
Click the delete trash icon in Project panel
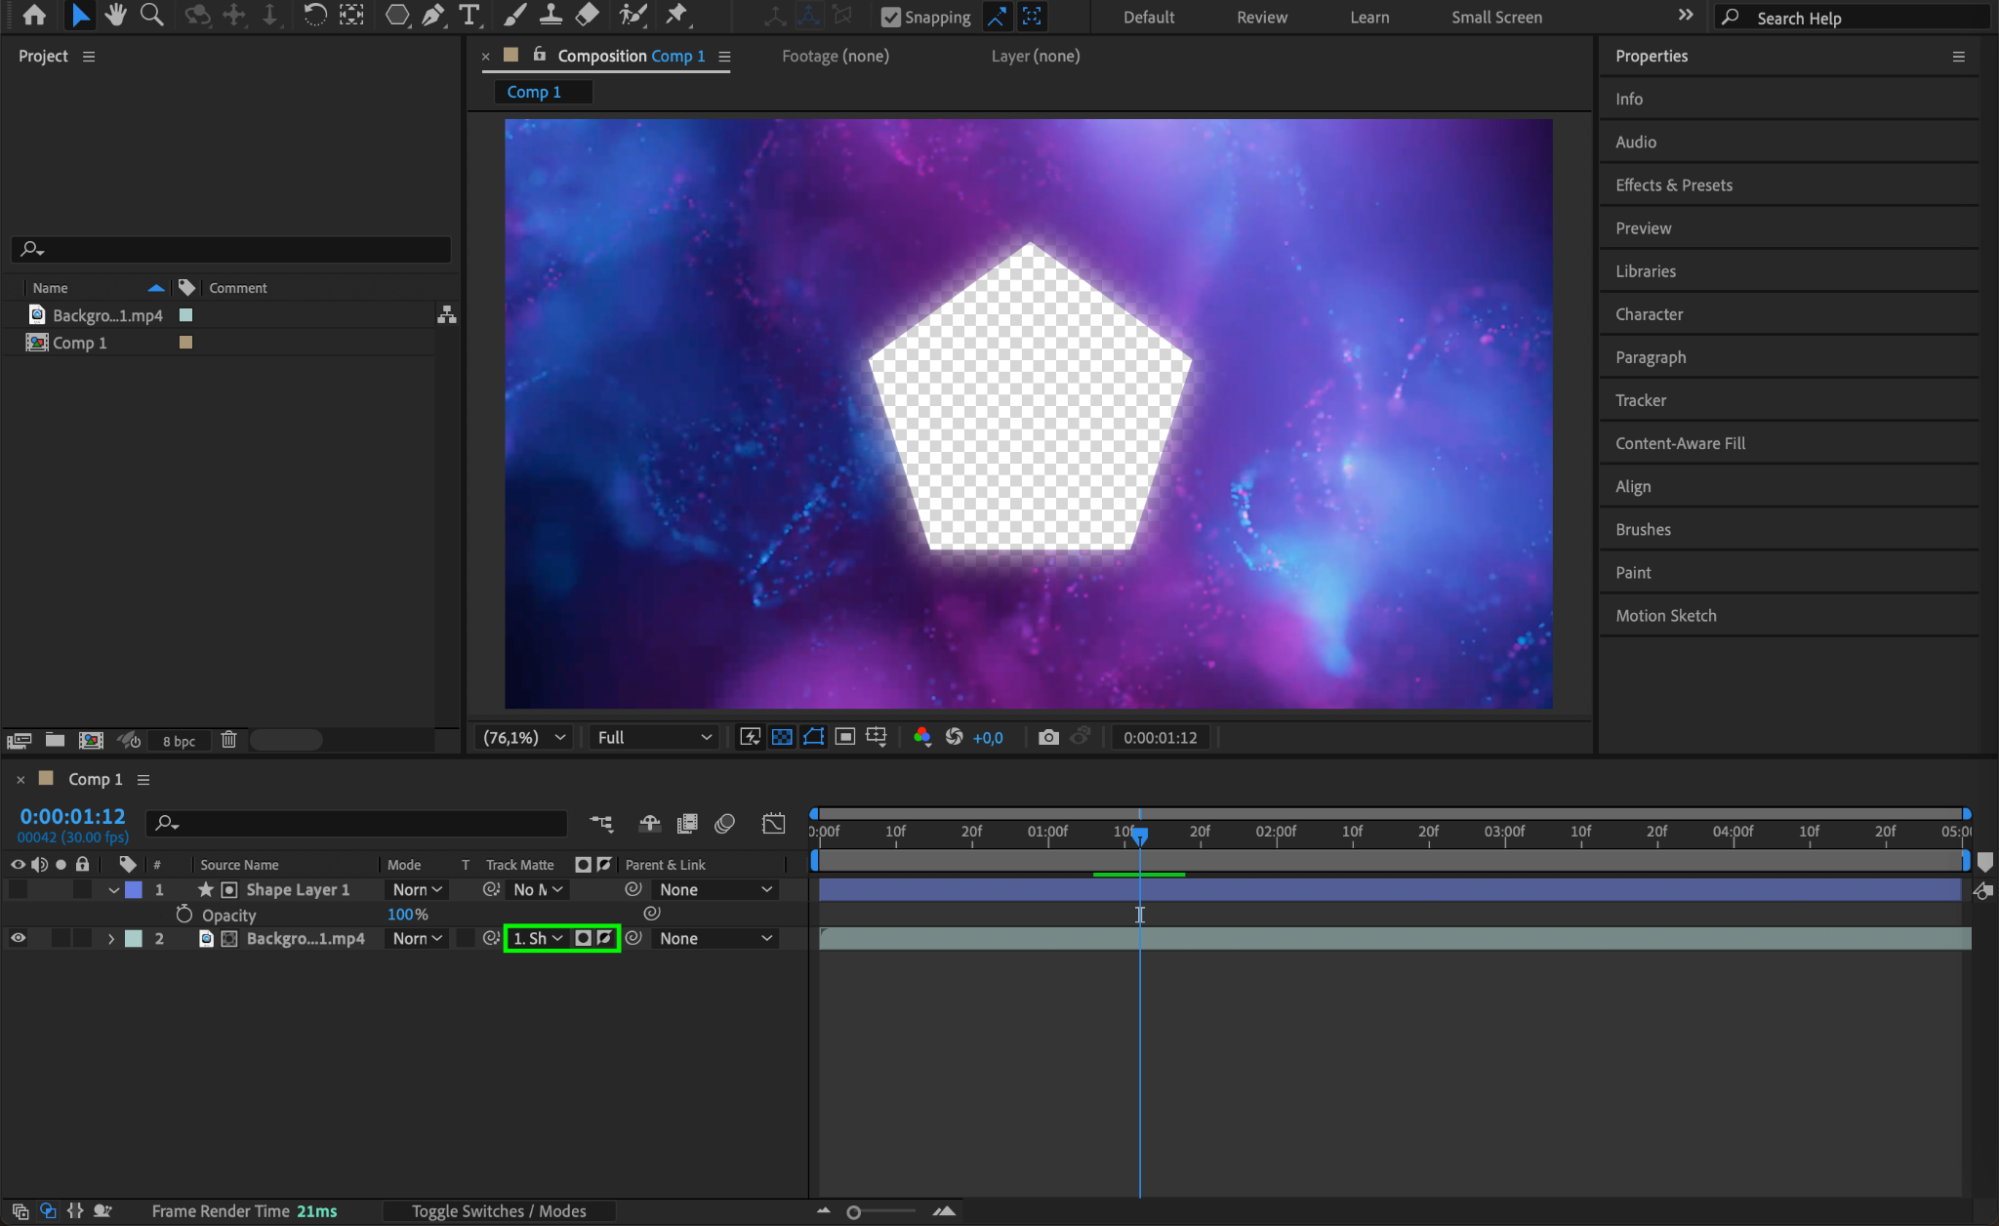coord(229,740)
